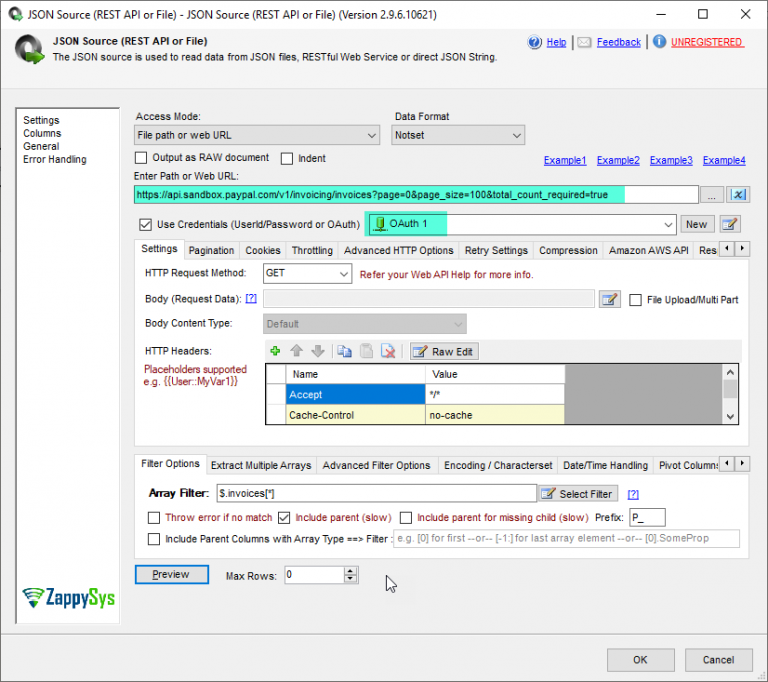
Task: Click in the Path or Web URL field
Action: click(x=416, y=195)
